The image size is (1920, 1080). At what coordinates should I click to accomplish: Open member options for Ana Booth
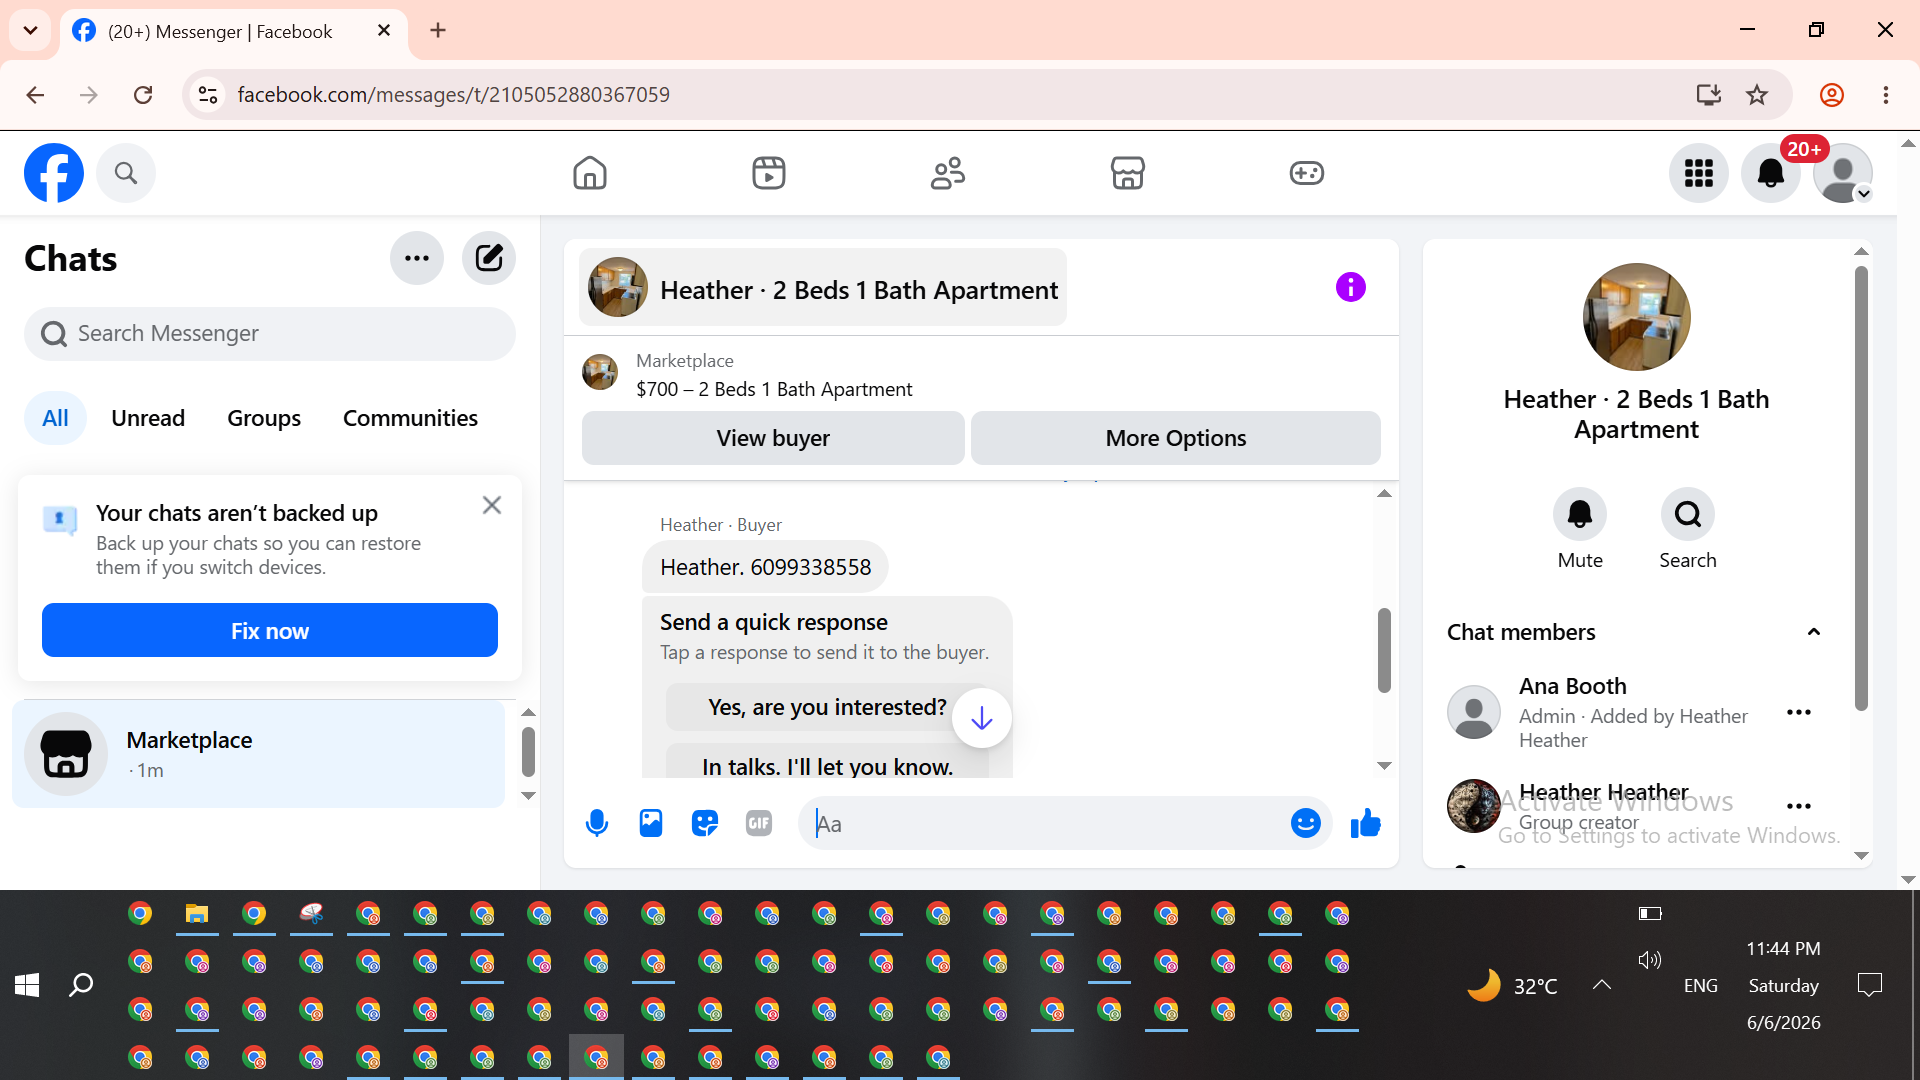click(x=1799, y=712)
